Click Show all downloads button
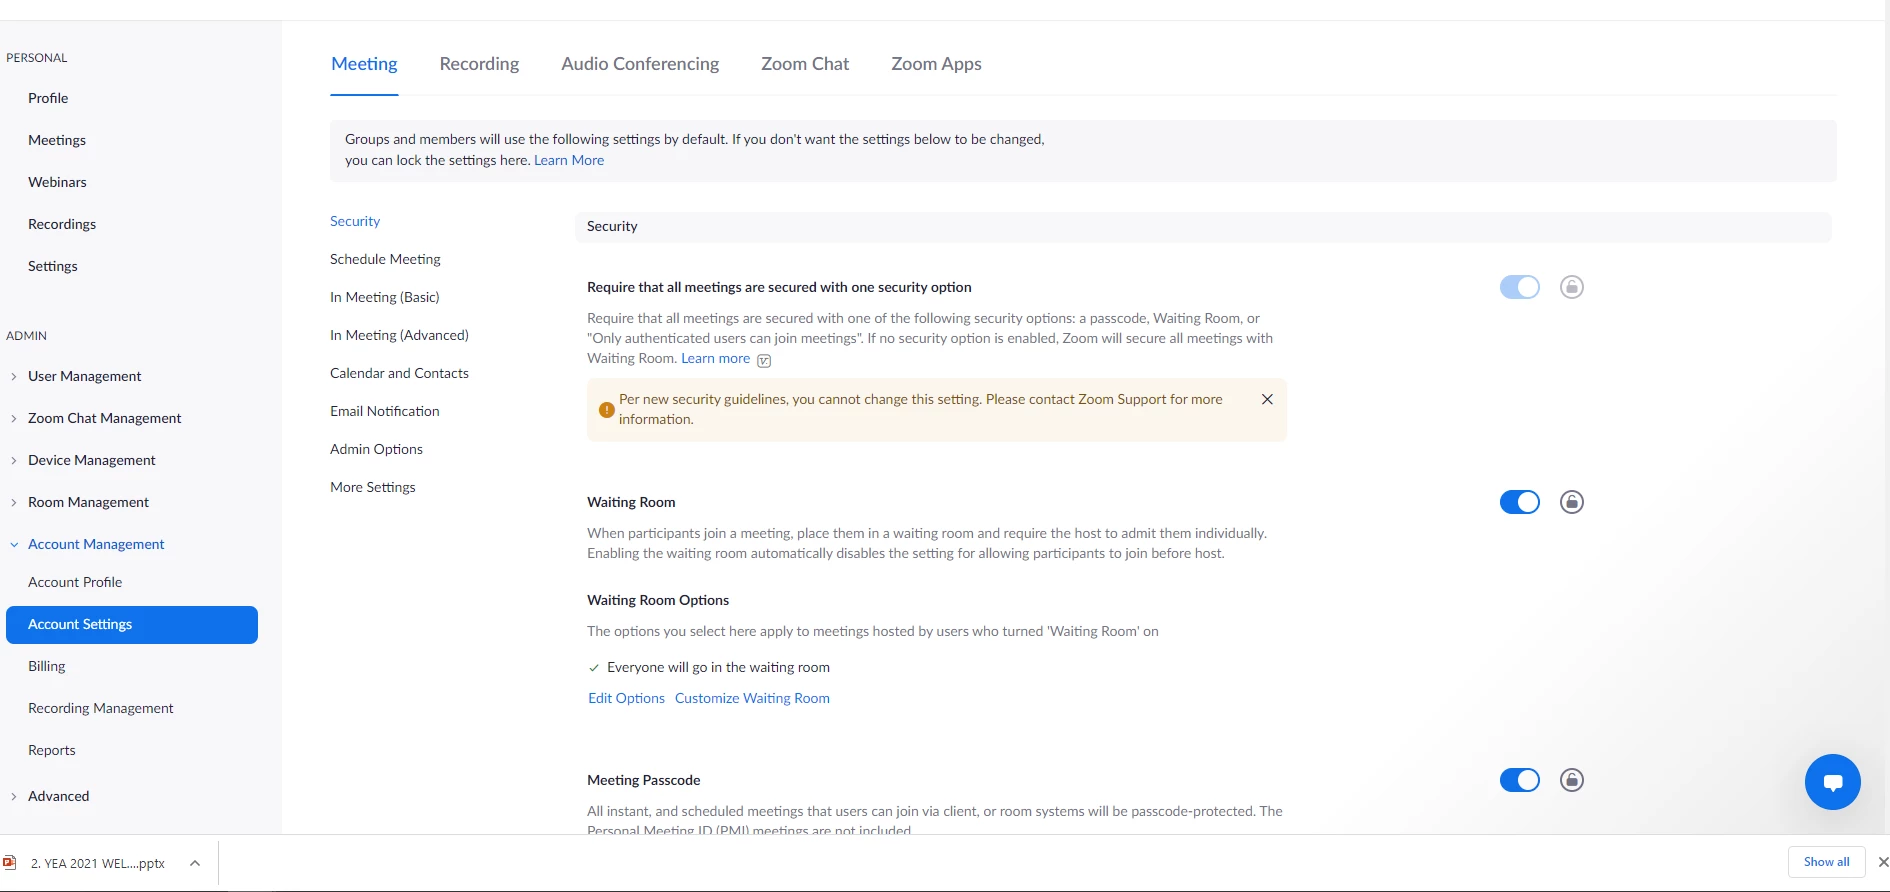The height and width of the screenshot is (892, 1890). 1826,862
